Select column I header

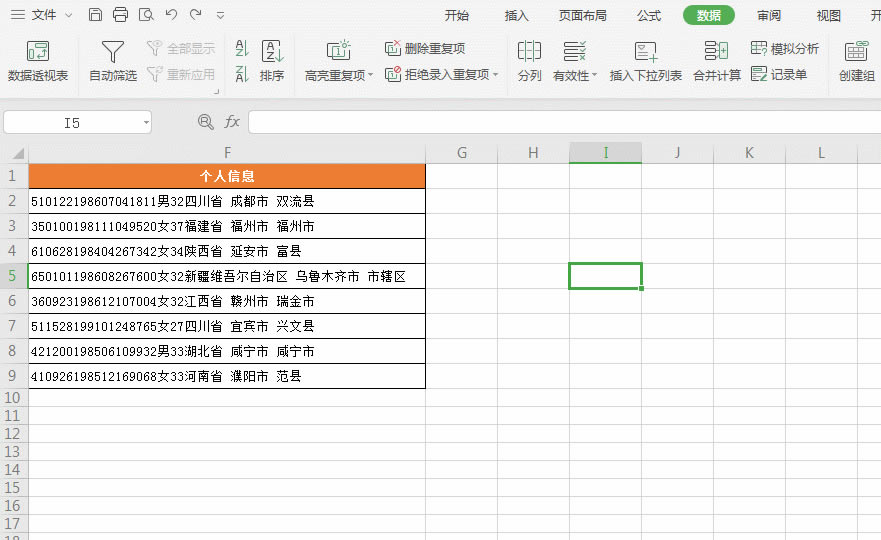[x=605, y=152]
